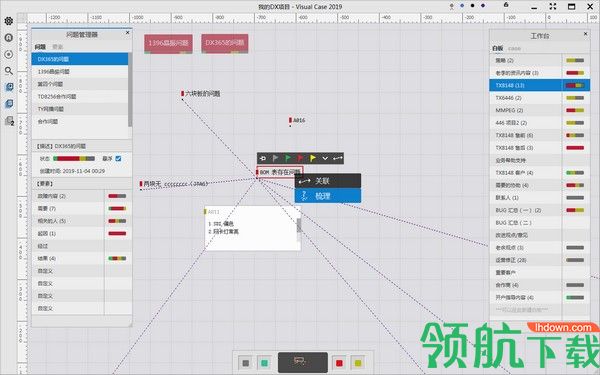Click the pin icon in the node toolbar
The width and height of the screenshot is (600, 375).
[x=263, y=158]
